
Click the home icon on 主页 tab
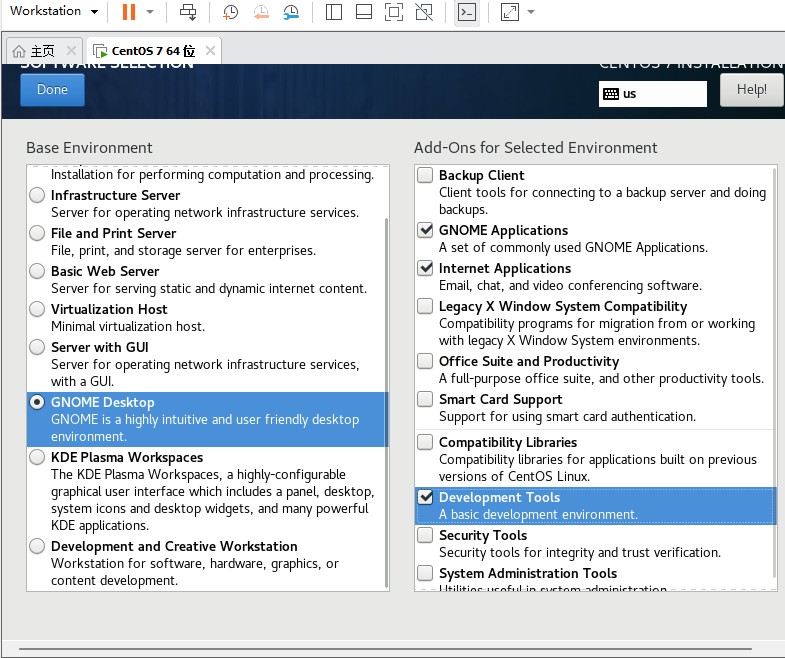[19, 51]
